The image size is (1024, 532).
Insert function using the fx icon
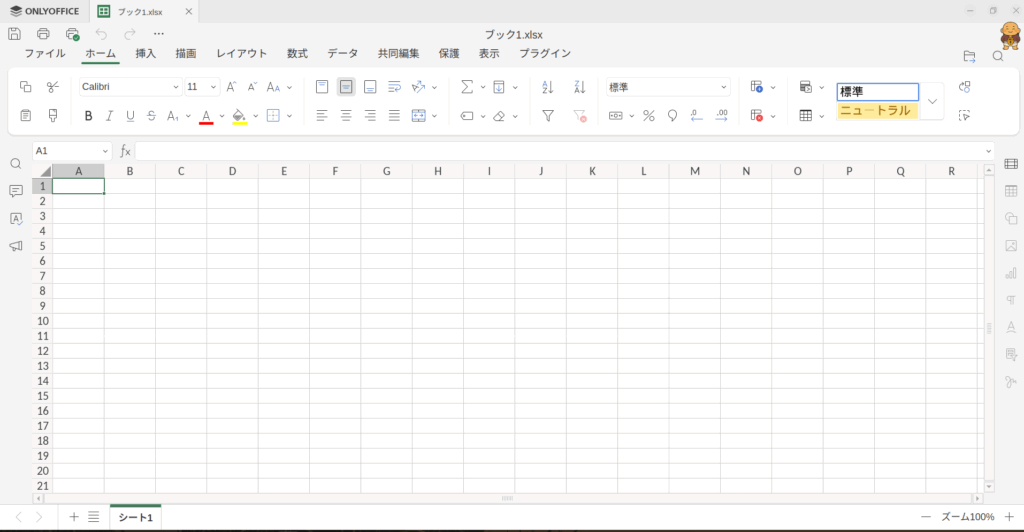click(x=126, y=151)
